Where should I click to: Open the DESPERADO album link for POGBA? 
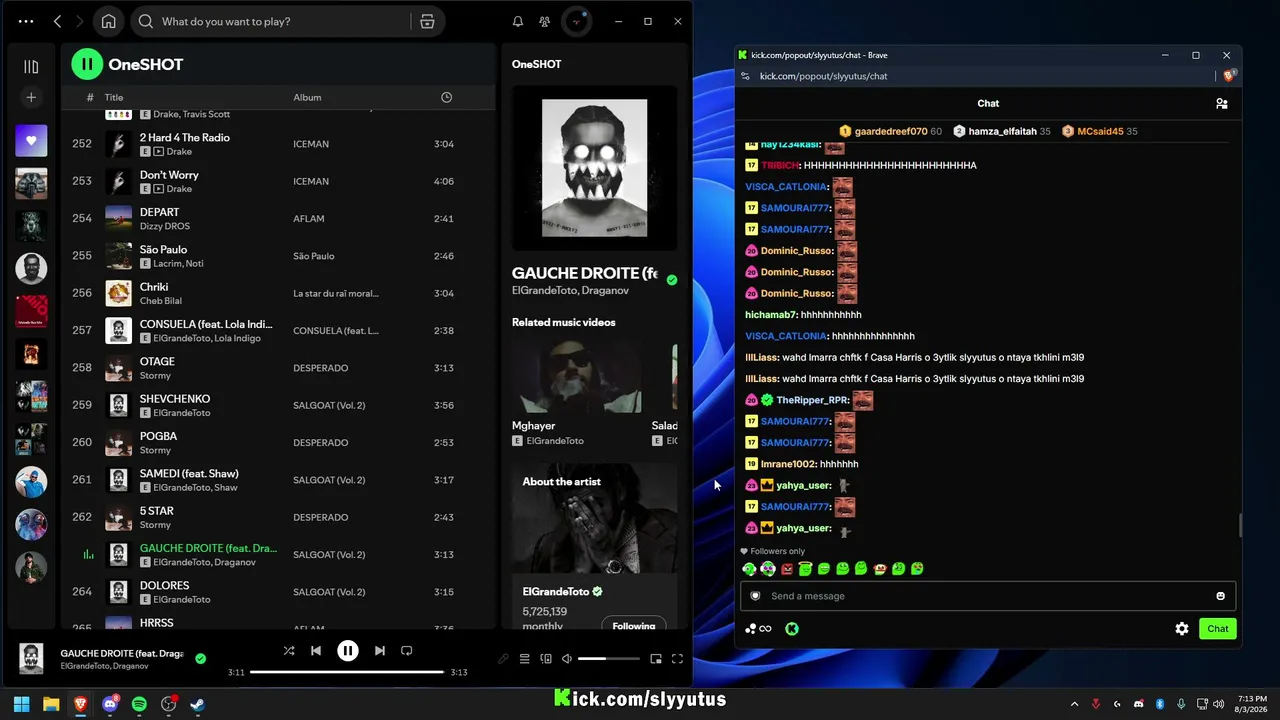coord(321,442)
